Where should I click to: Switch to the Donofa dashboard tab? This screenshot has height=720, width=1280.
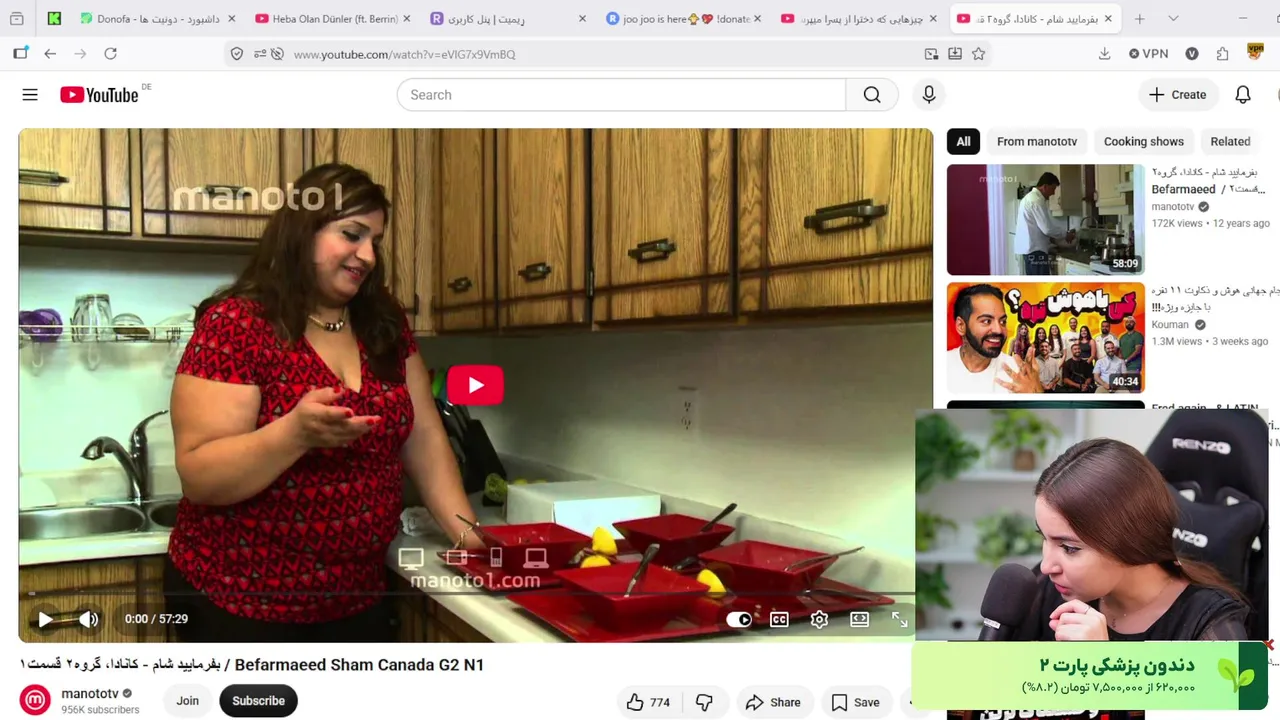[156, 18]
